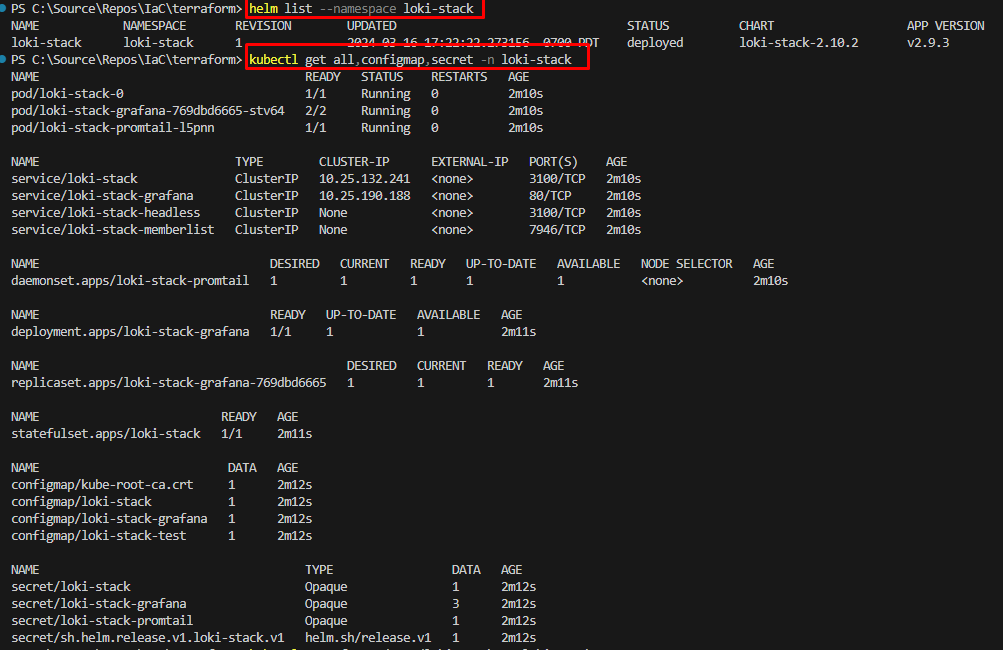Select the cluster IP '10.25.190.188'
Viewport: 1003px width, 650px height.
pyautogui.click(x=365, y=196)
